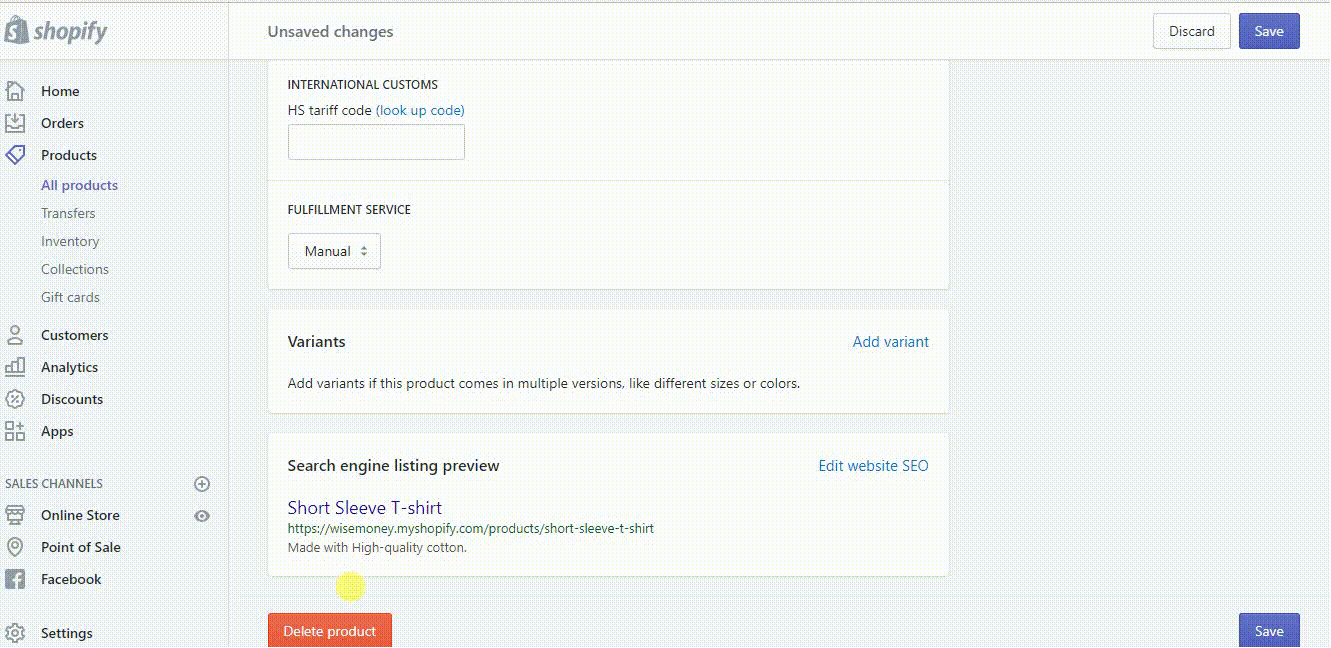Click the wisemoney.myshopify.com product URL
Screen dimensions: 1331x648
coord(471,528)
